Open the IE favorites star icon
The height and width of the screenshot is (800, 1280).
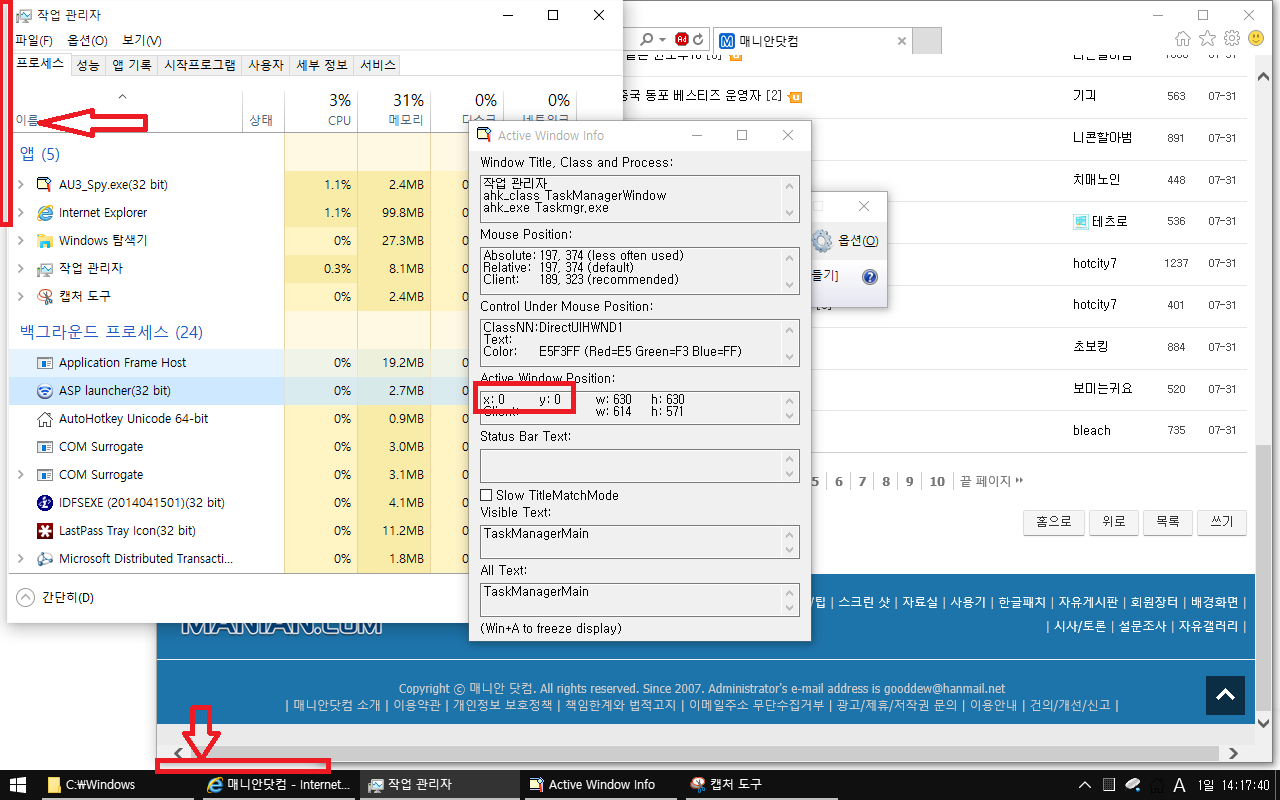click(1207, 39)
